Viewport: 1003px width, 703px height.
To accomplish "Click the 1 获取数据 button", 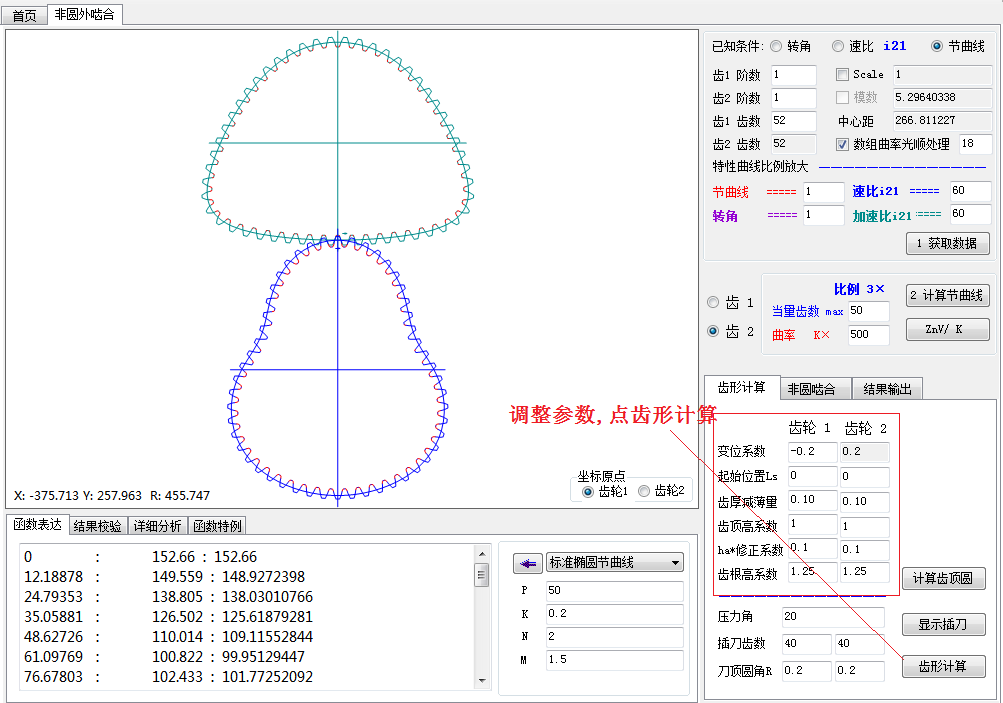I will [x=947, y=243].
